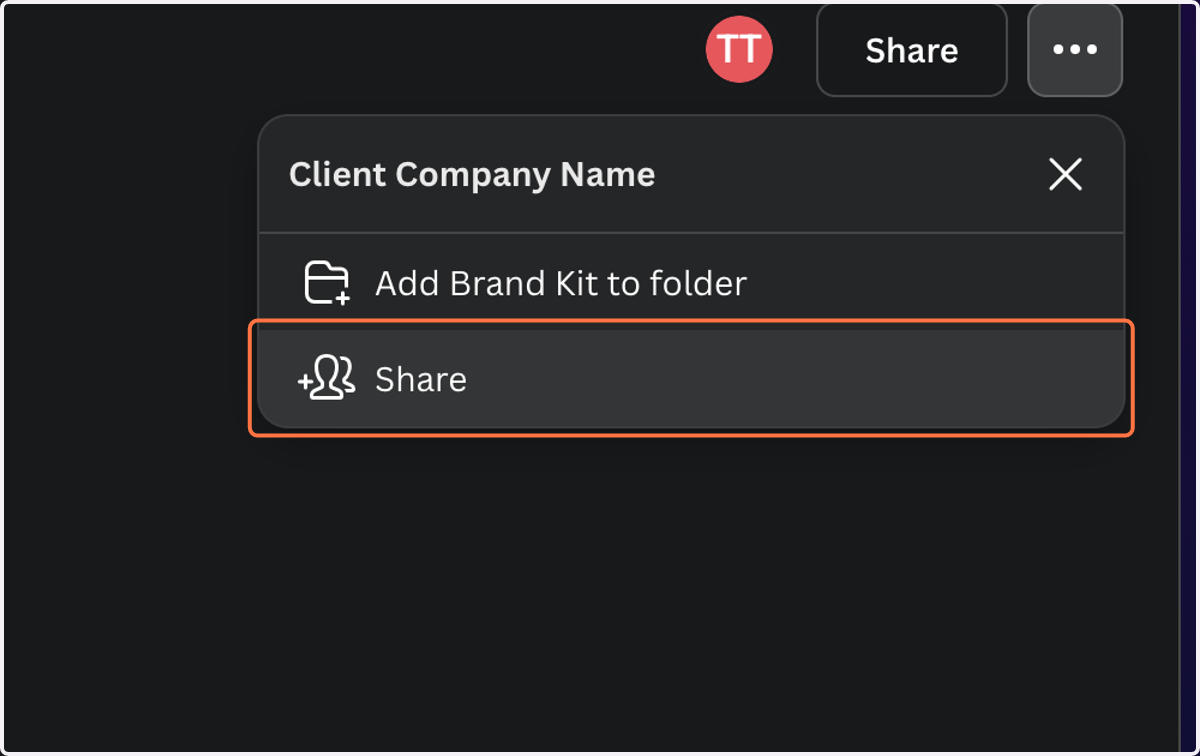View the TT profile circle
The height and width of the screenshot is (756, 1200).
point(739,49)
